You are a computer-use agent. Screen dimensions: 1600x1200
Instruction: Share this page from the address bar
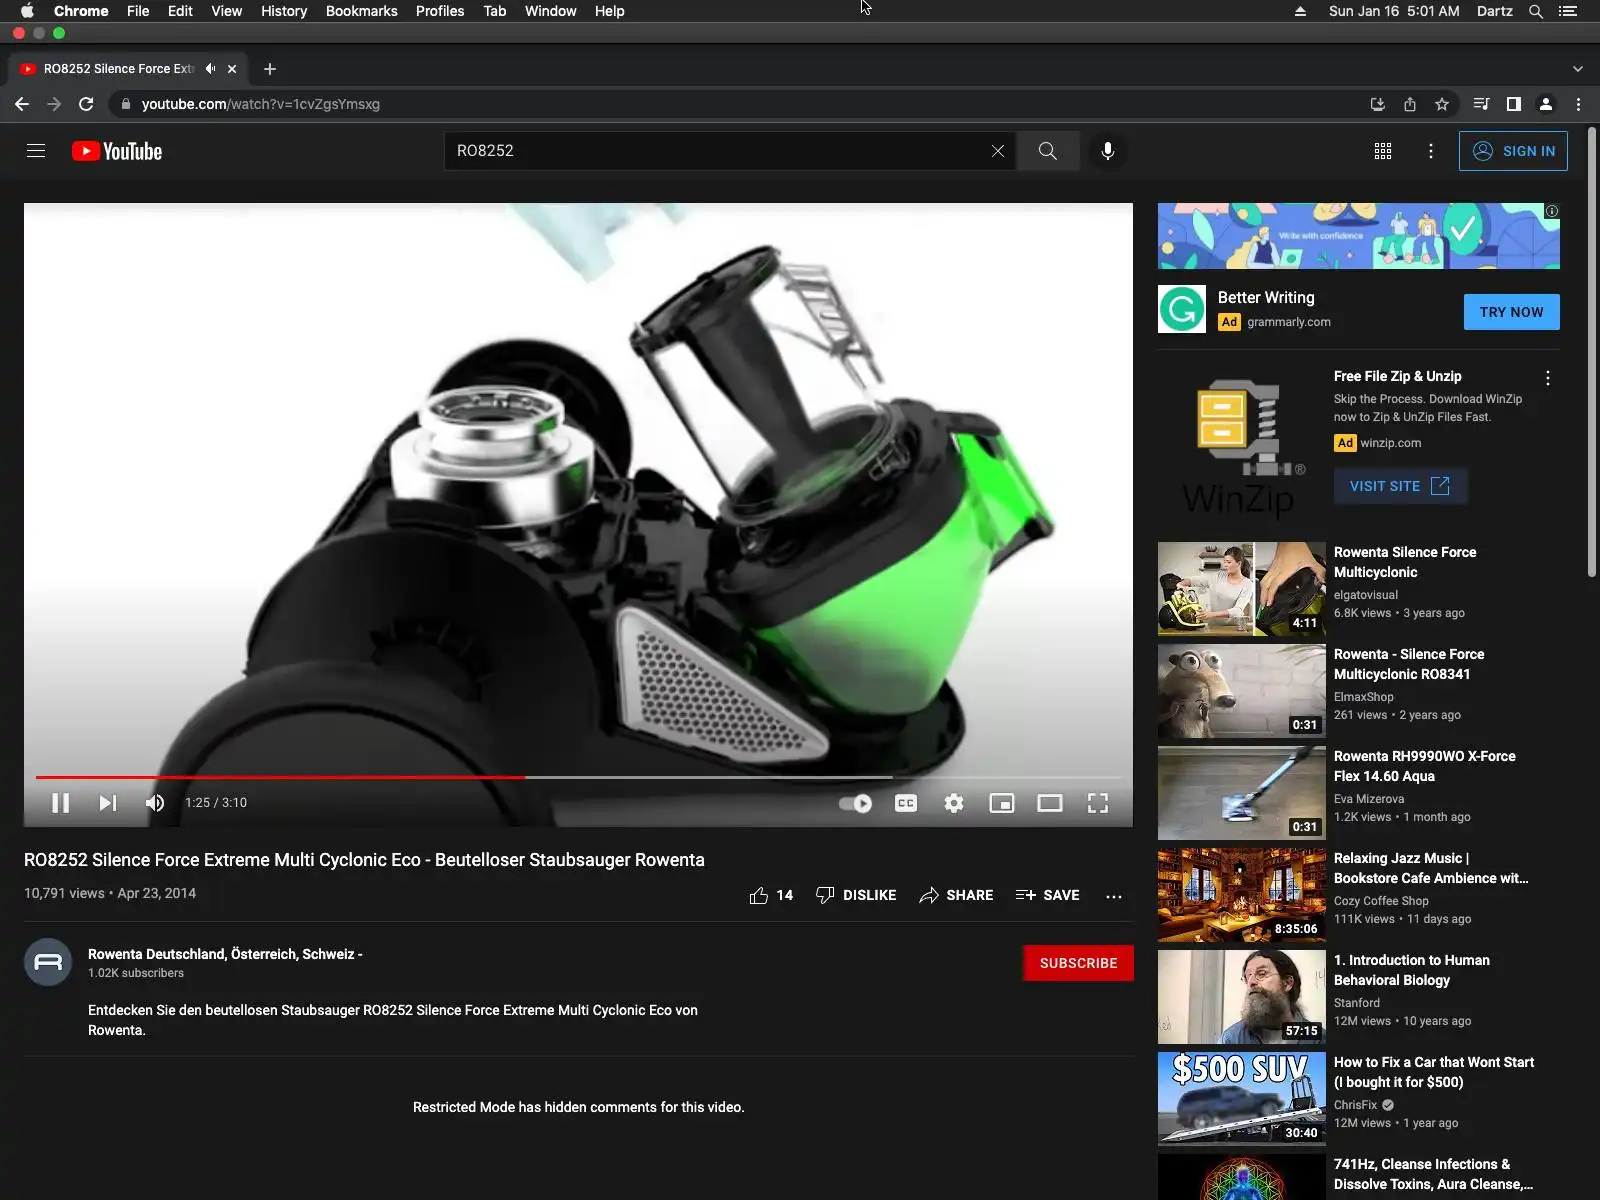1410,104
